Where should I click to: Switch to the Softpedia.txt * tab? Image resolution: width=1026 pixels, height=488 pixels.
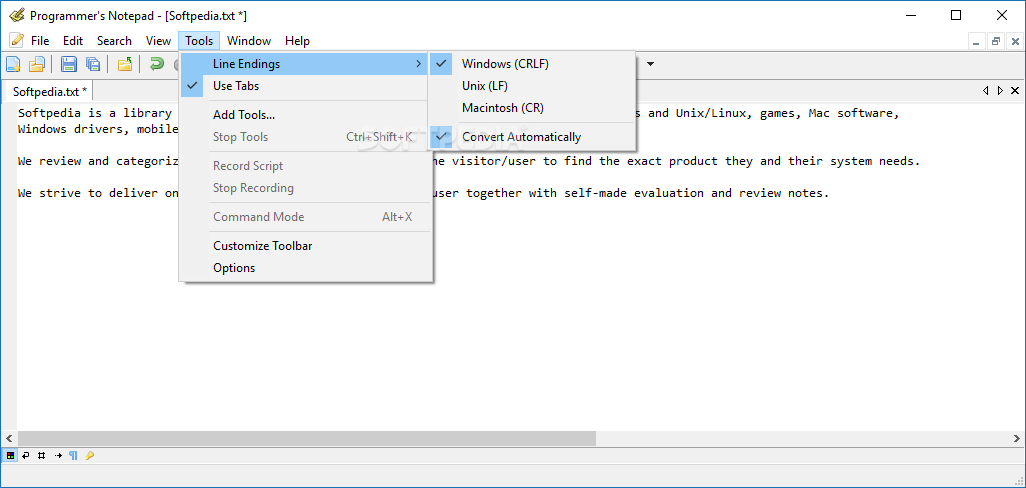(50, 91)
